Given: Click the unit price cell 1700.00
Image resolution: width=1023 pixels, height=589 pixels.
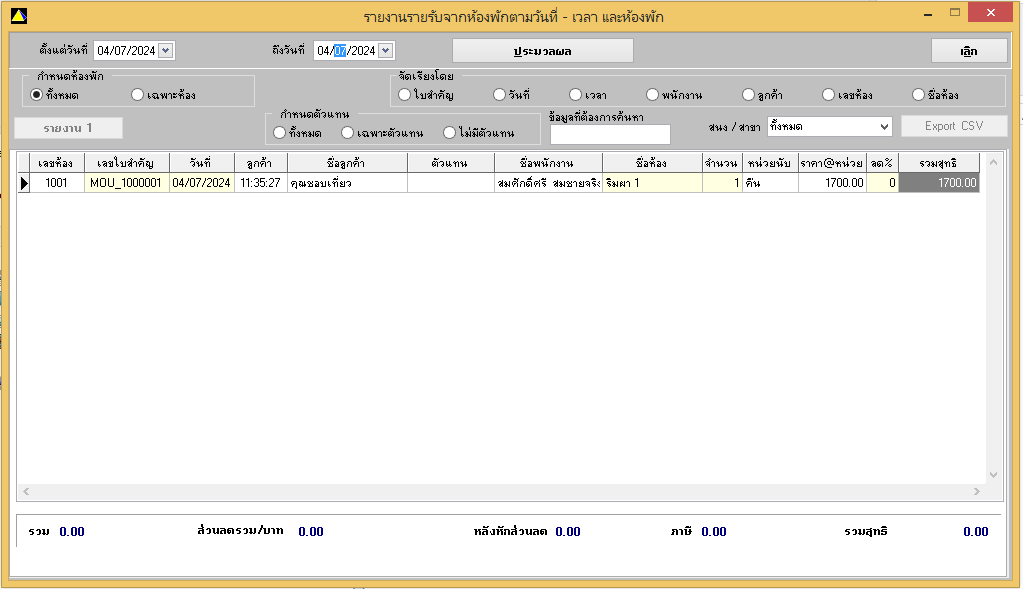Looking at the screenshot, I should pos(832,183).
